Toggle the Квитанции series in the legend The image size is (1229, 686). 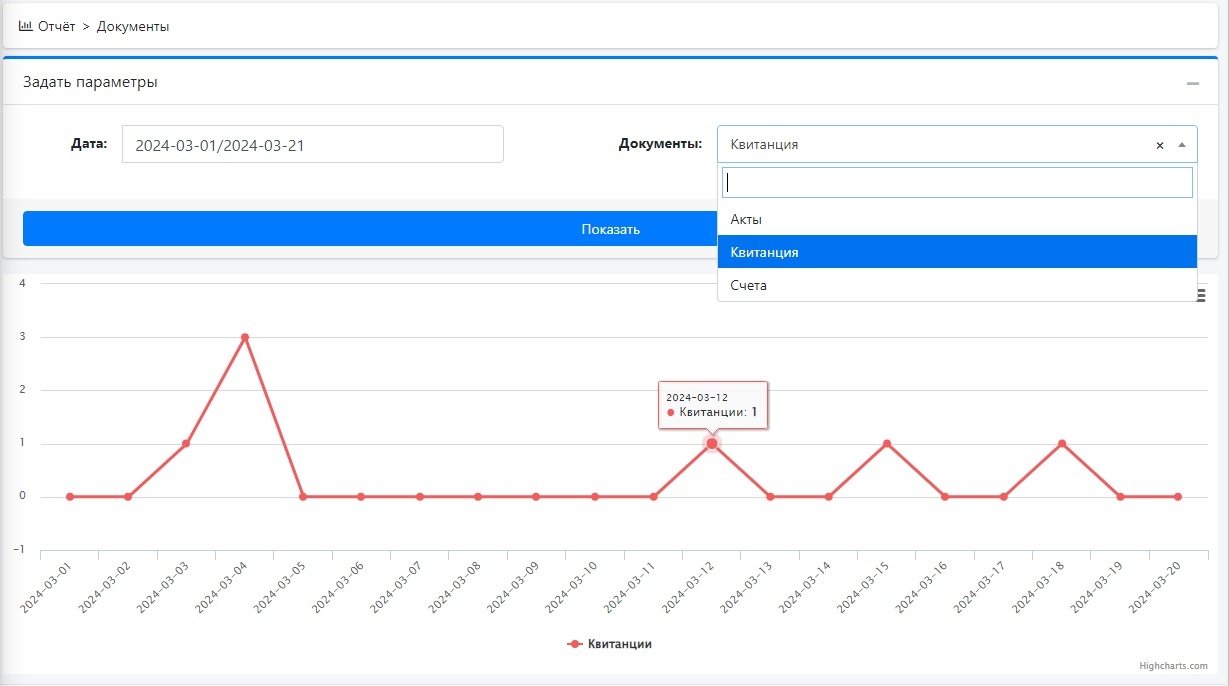click(x=610, y=644)
